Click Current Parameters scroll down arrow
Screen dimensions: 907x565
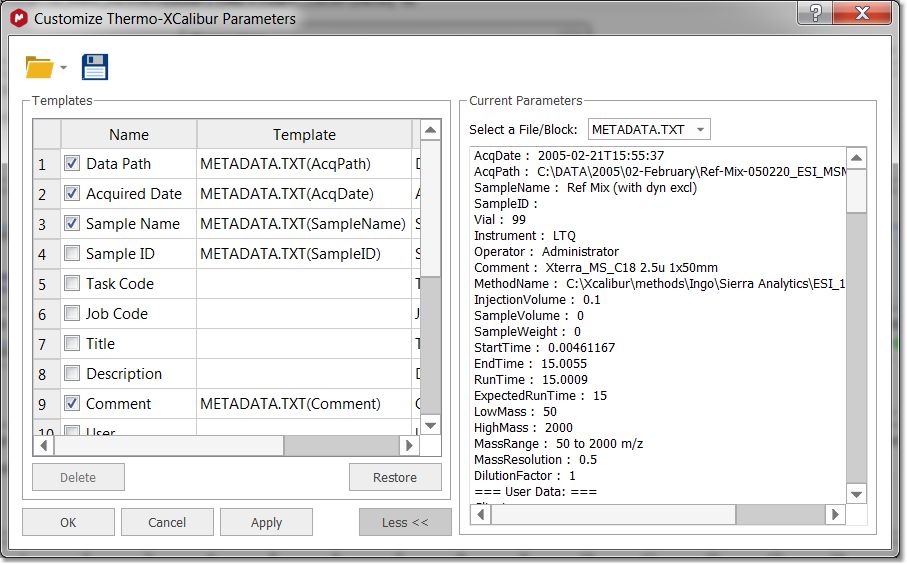pyautogui.click(x=857, y=494)
